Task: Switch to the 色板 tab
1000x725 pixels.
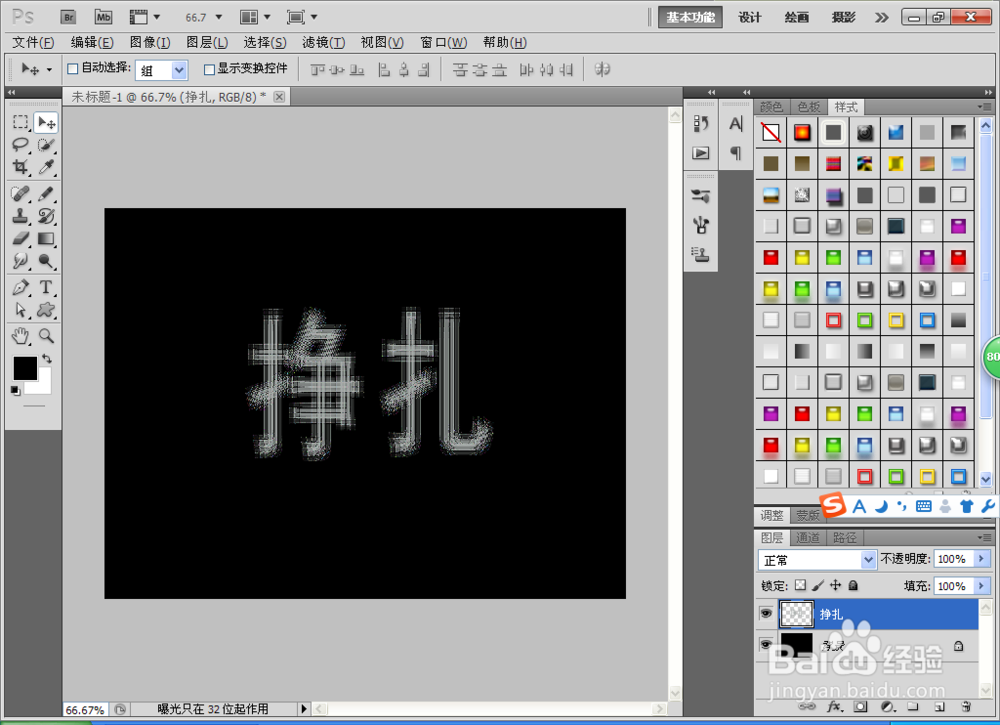Action: (809, 106)
